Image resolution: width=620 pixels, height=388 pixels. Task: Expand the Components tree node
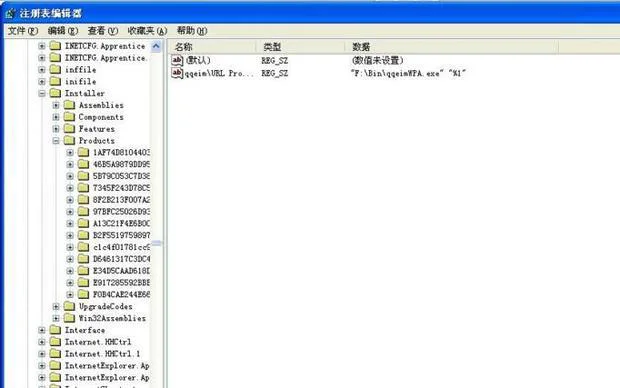click(x=56, y=117)
